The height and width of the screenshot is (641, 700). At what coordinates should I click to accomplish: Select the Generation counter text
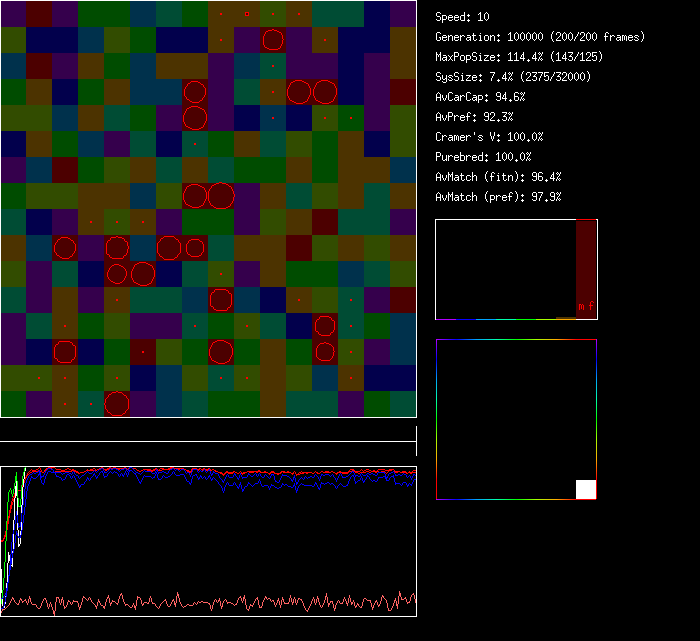(x=540, y=37)
